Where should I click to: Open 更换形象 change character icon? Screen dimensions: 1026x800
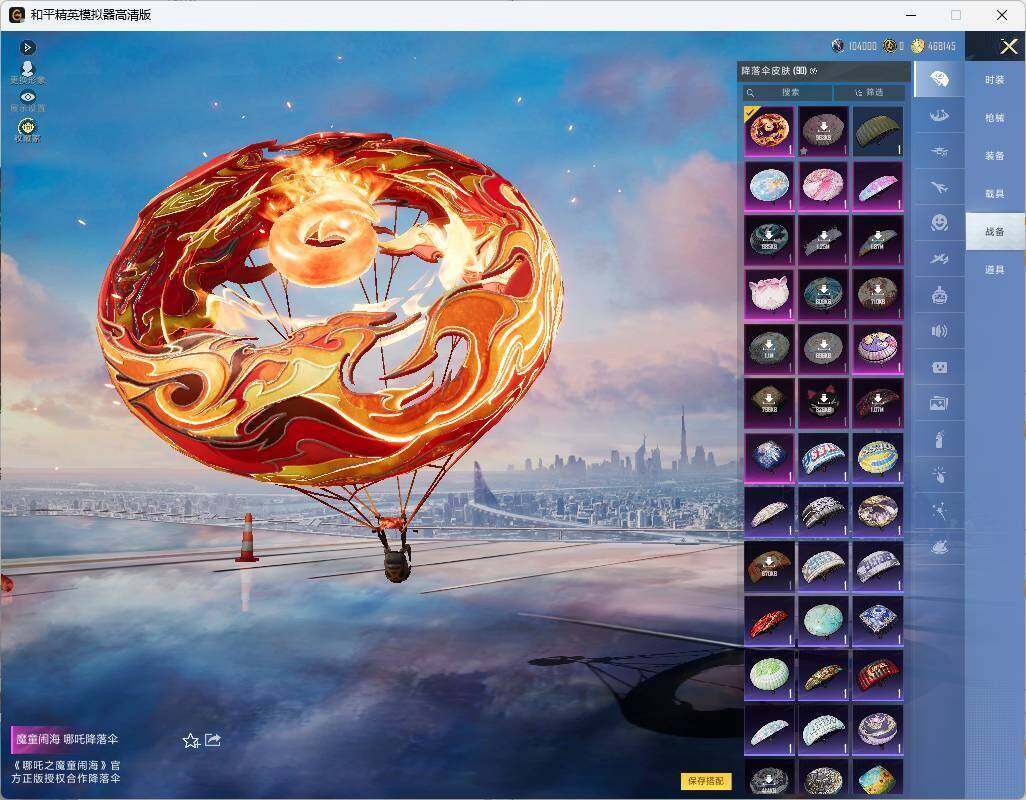(x=27, y=72)
